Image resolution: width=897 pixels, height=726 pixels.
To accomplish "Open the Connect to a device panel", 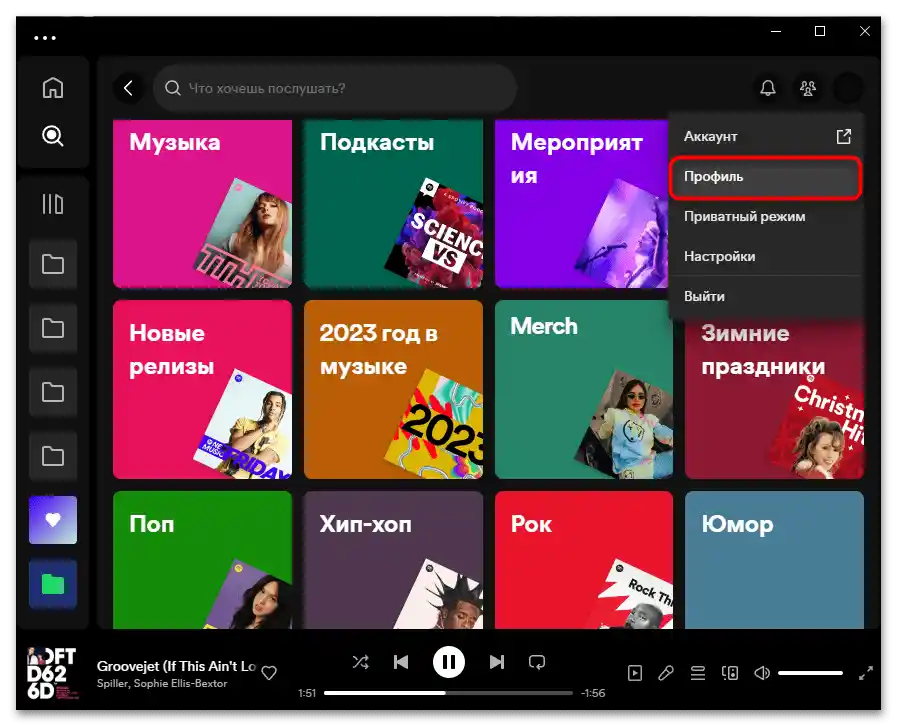I will coord(730,672).
